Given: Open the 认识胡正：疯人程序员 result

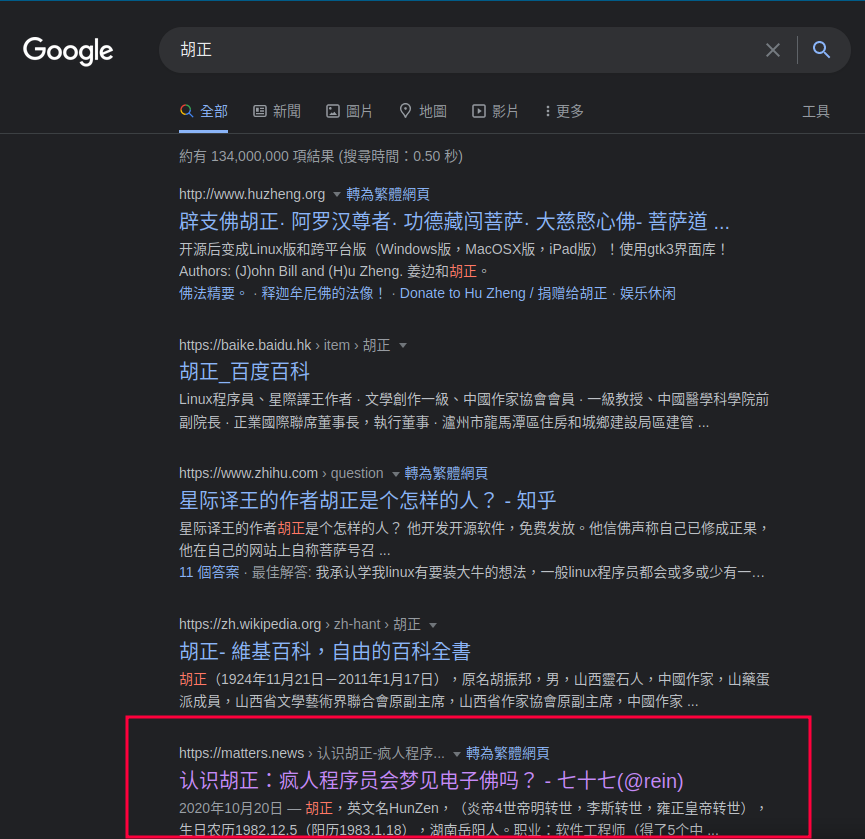Looking at the screenshot, I should (x=431, y=781).
